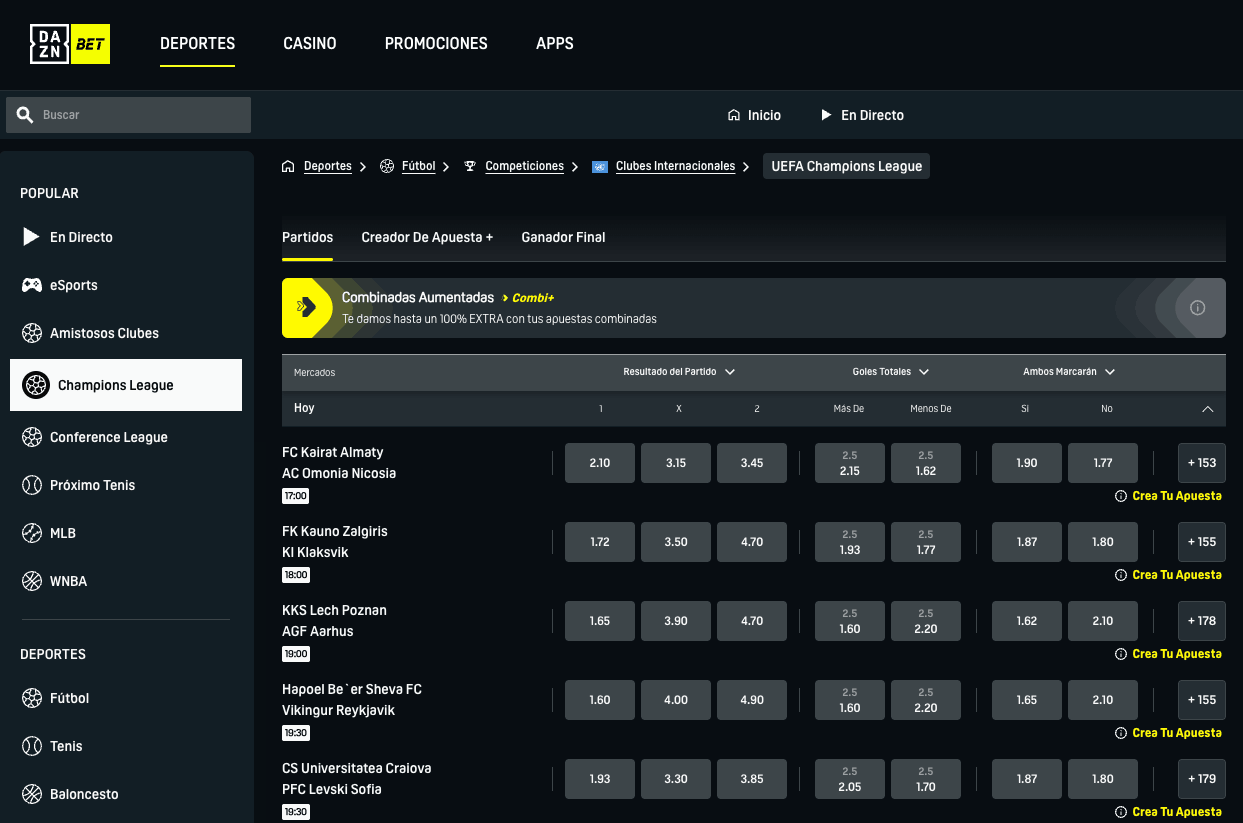This screenshot has height=823, width=1243.
Task: Click the eSports gamepad icon
Action: [x=32, y=285]
